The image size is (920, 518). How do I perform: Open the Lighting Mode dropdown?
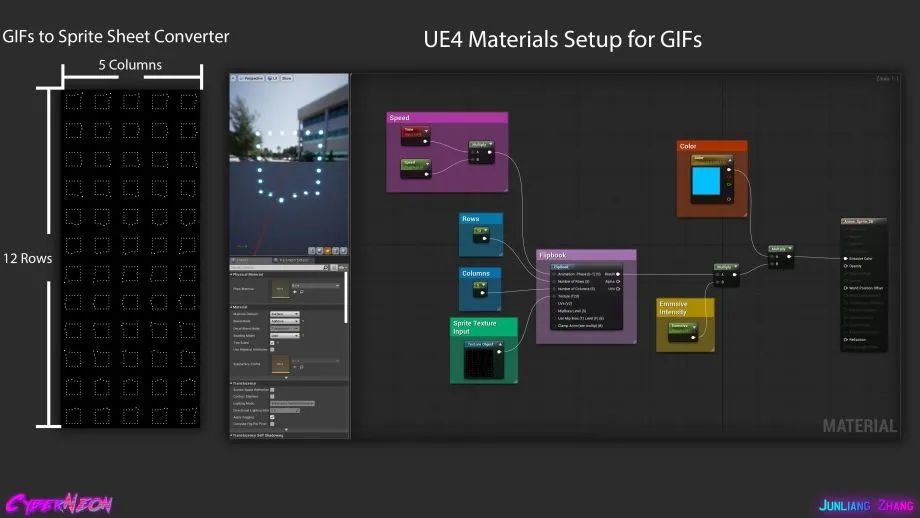pyautogui.click(x=292, y=404)
